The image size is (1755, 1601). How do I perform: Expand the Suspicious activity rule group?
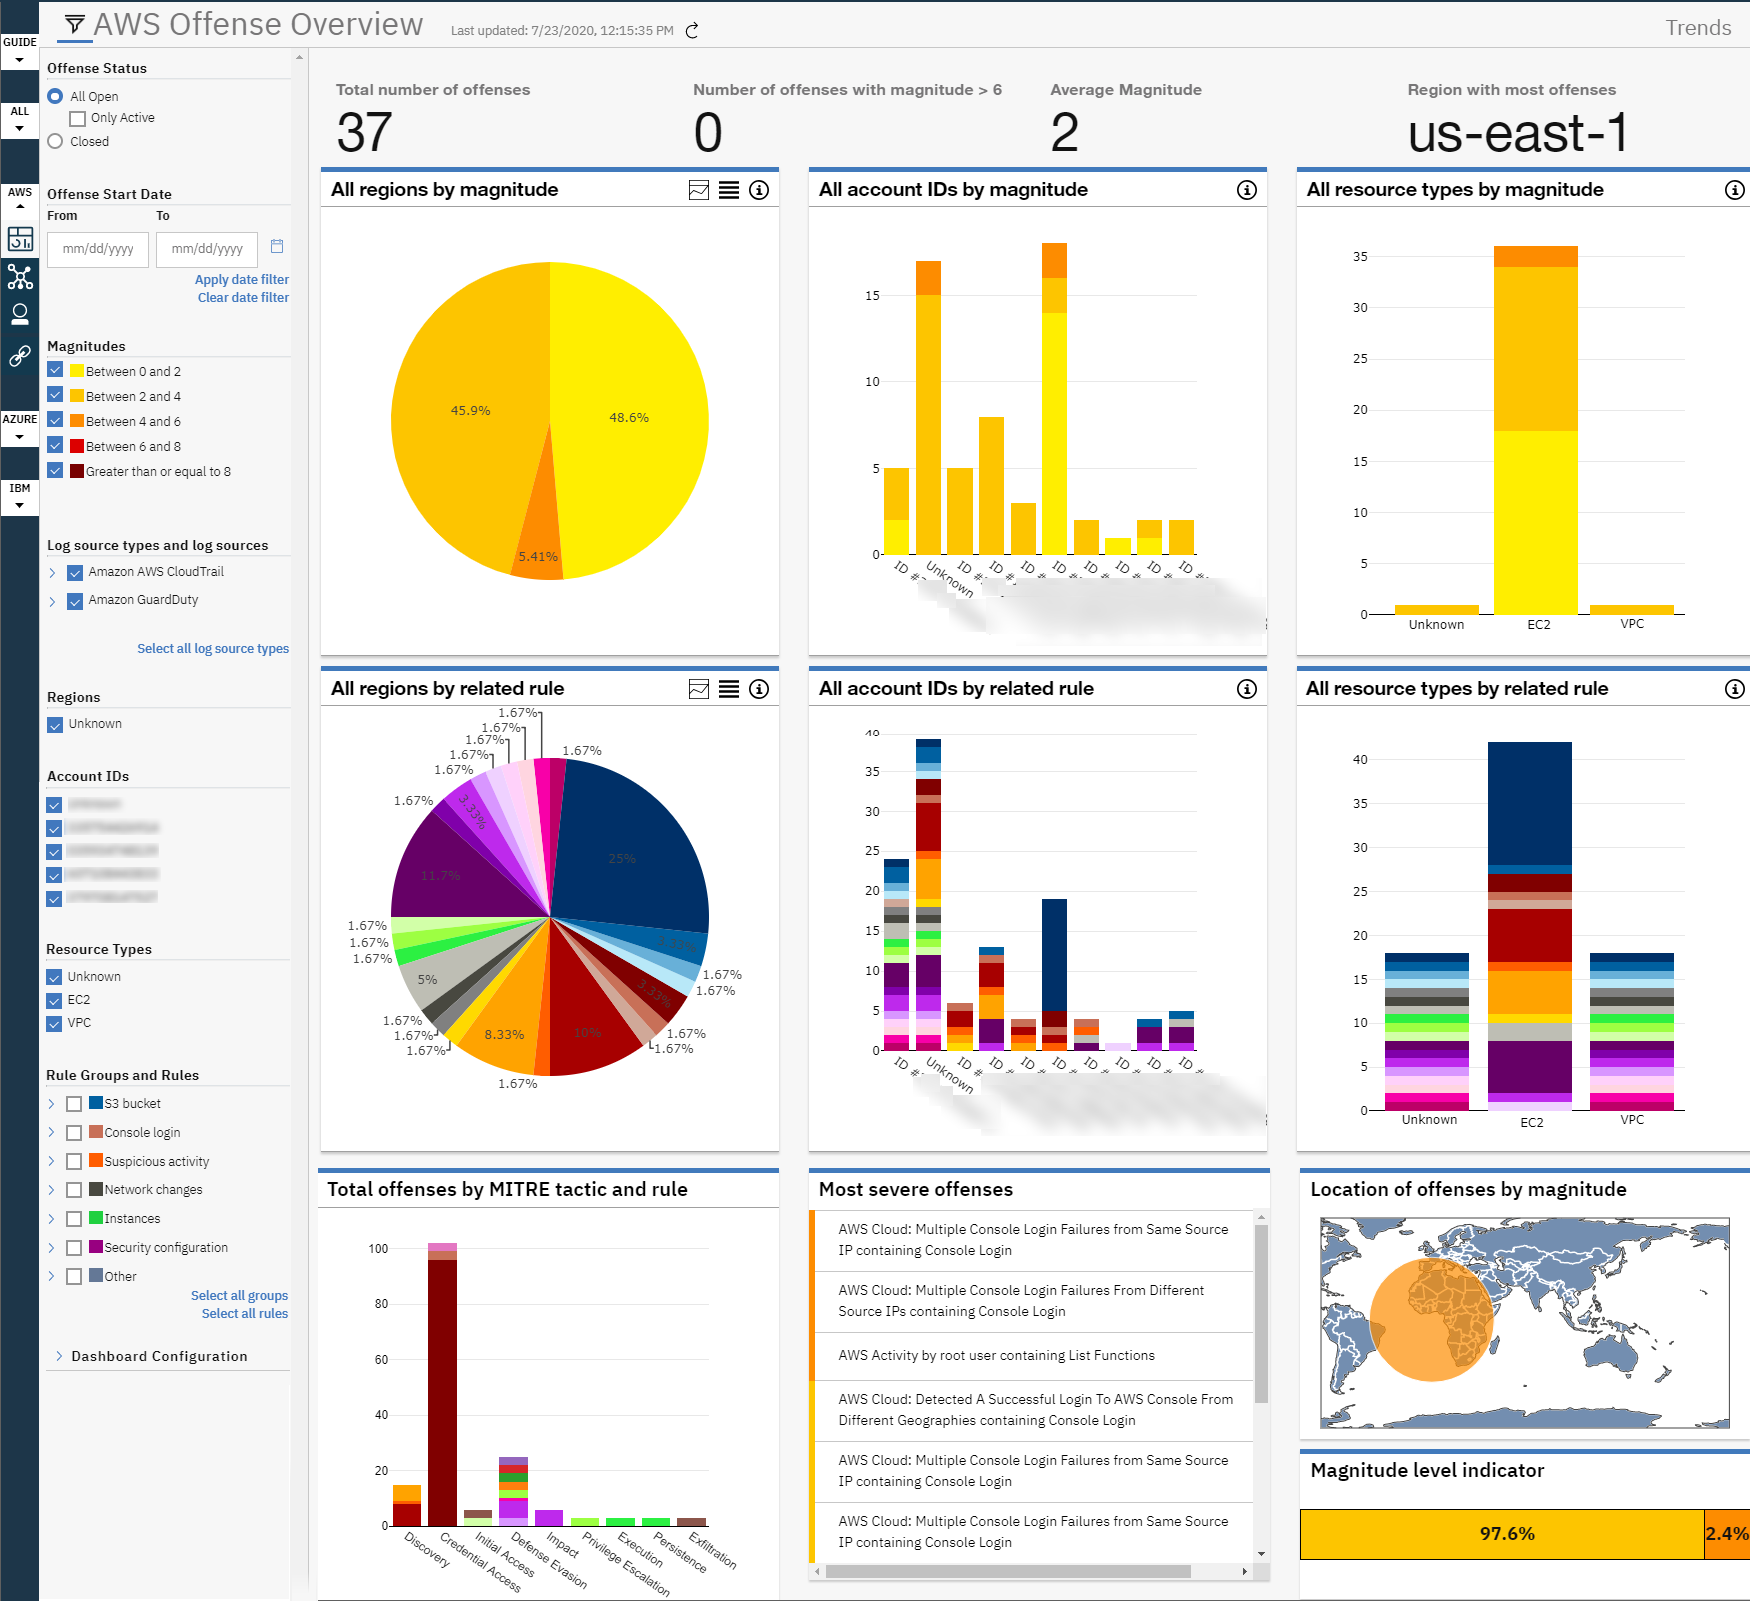pyautogui.click(x=51, y=1162)
